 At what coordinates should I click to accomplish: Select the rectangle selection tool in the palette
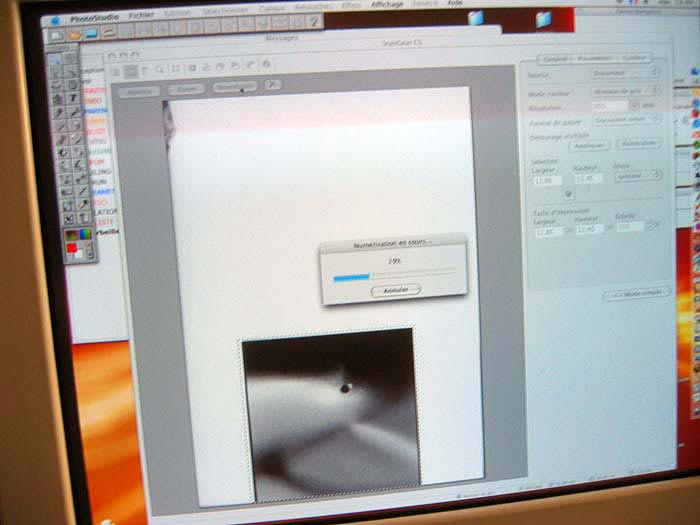[x=55, y=59]
